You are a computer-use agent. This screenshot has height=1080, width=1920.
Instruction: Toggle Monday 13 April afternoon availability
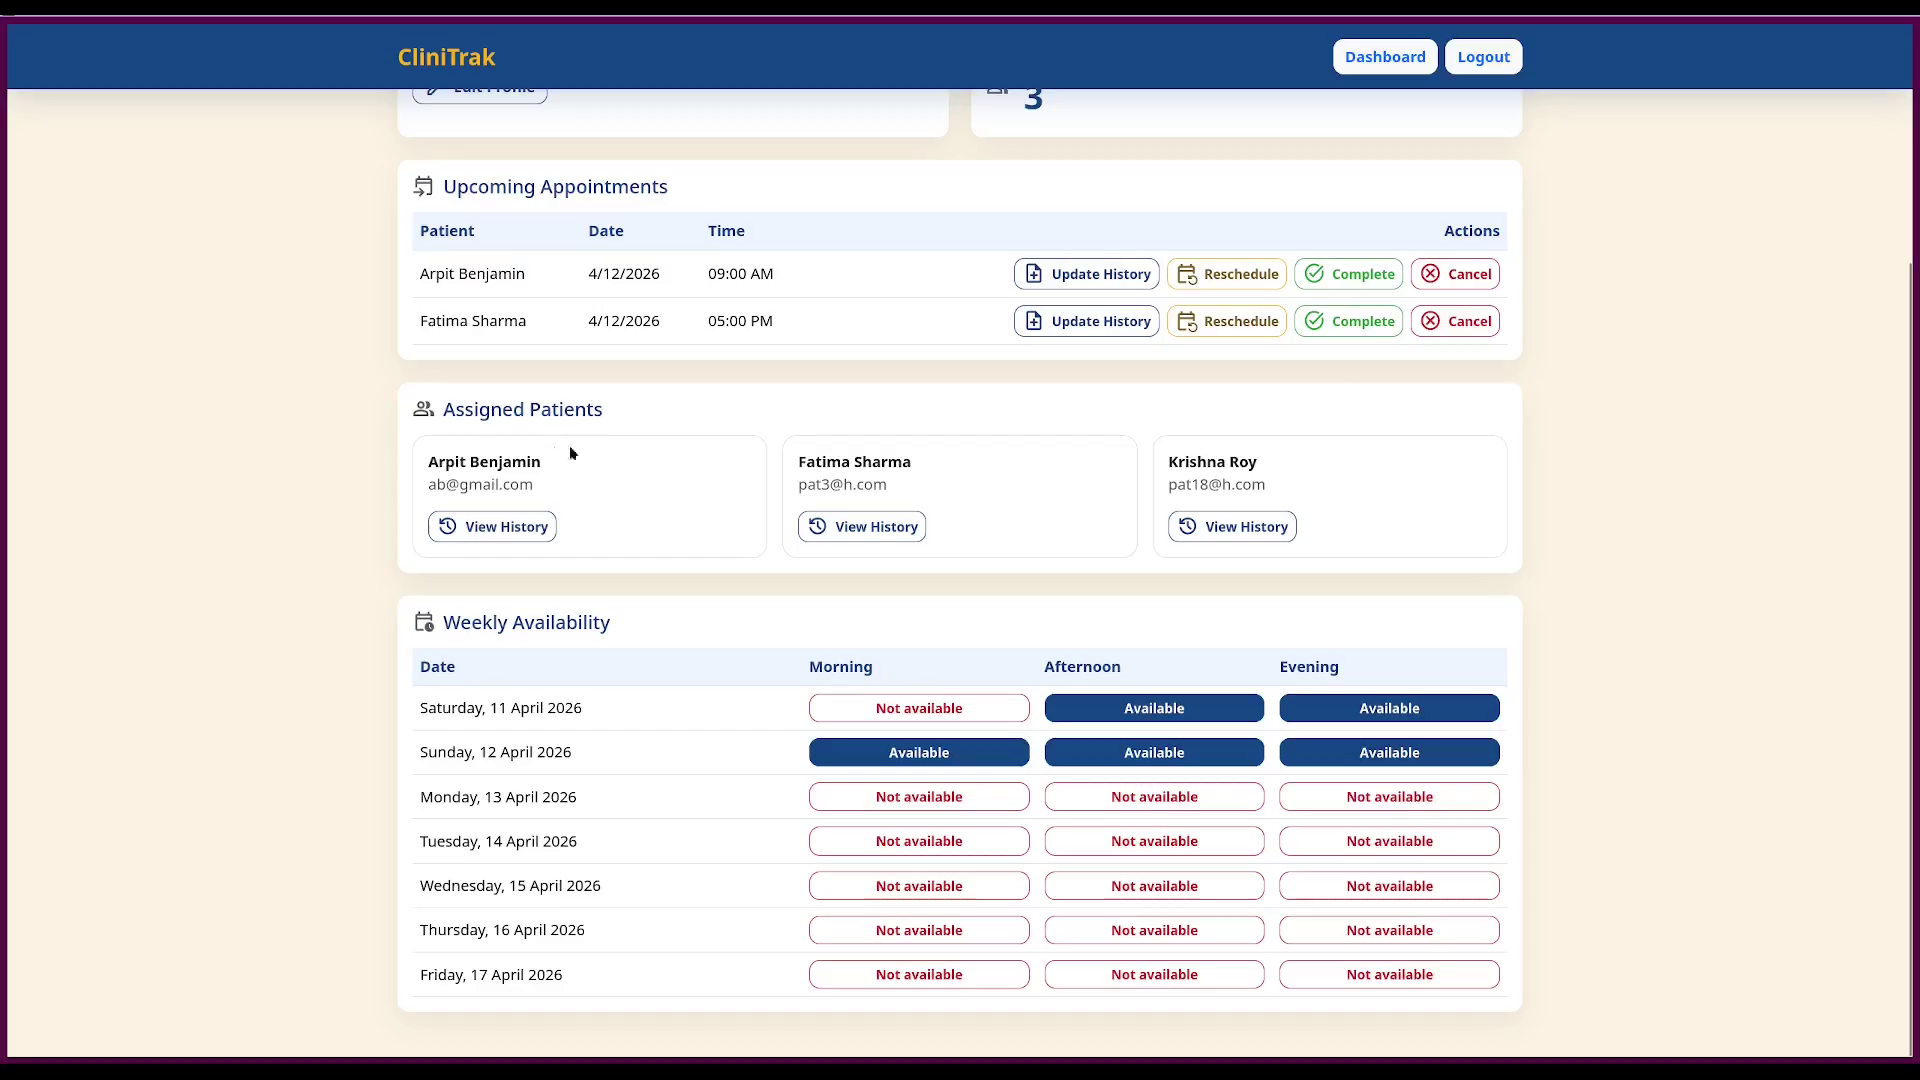(x=1154, y=797)
